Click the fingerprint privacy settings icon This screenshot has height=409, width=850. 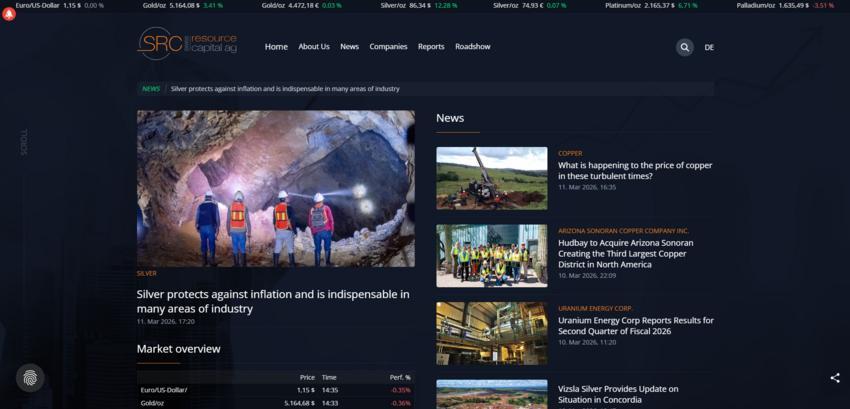31,377
